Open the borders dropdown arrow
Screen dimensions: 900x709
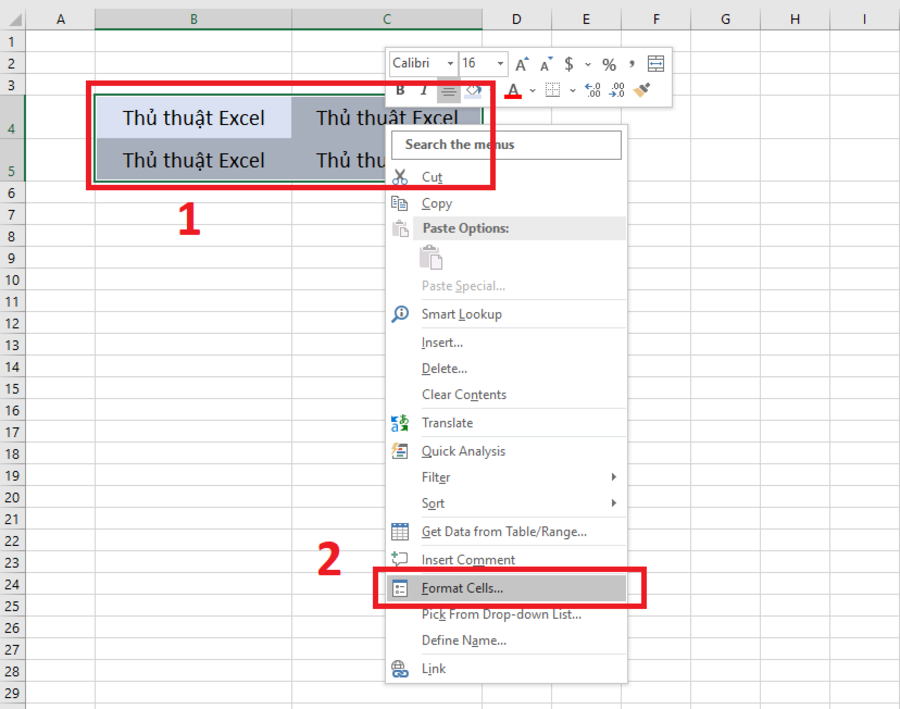572,91
